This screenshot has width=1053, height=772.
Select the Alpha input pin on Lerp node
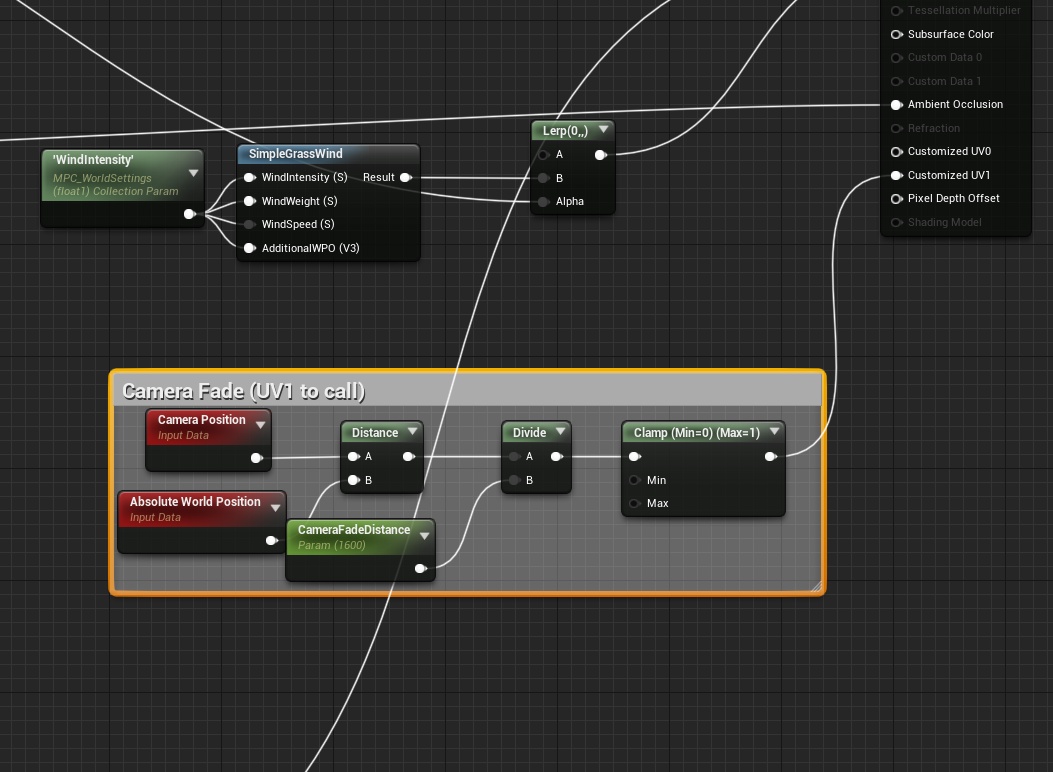coord(543,201)
